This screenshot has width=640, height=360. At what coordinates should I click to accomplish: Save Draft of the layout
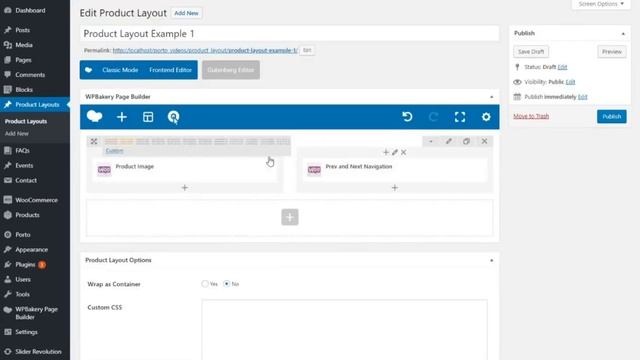click(531, 52)
